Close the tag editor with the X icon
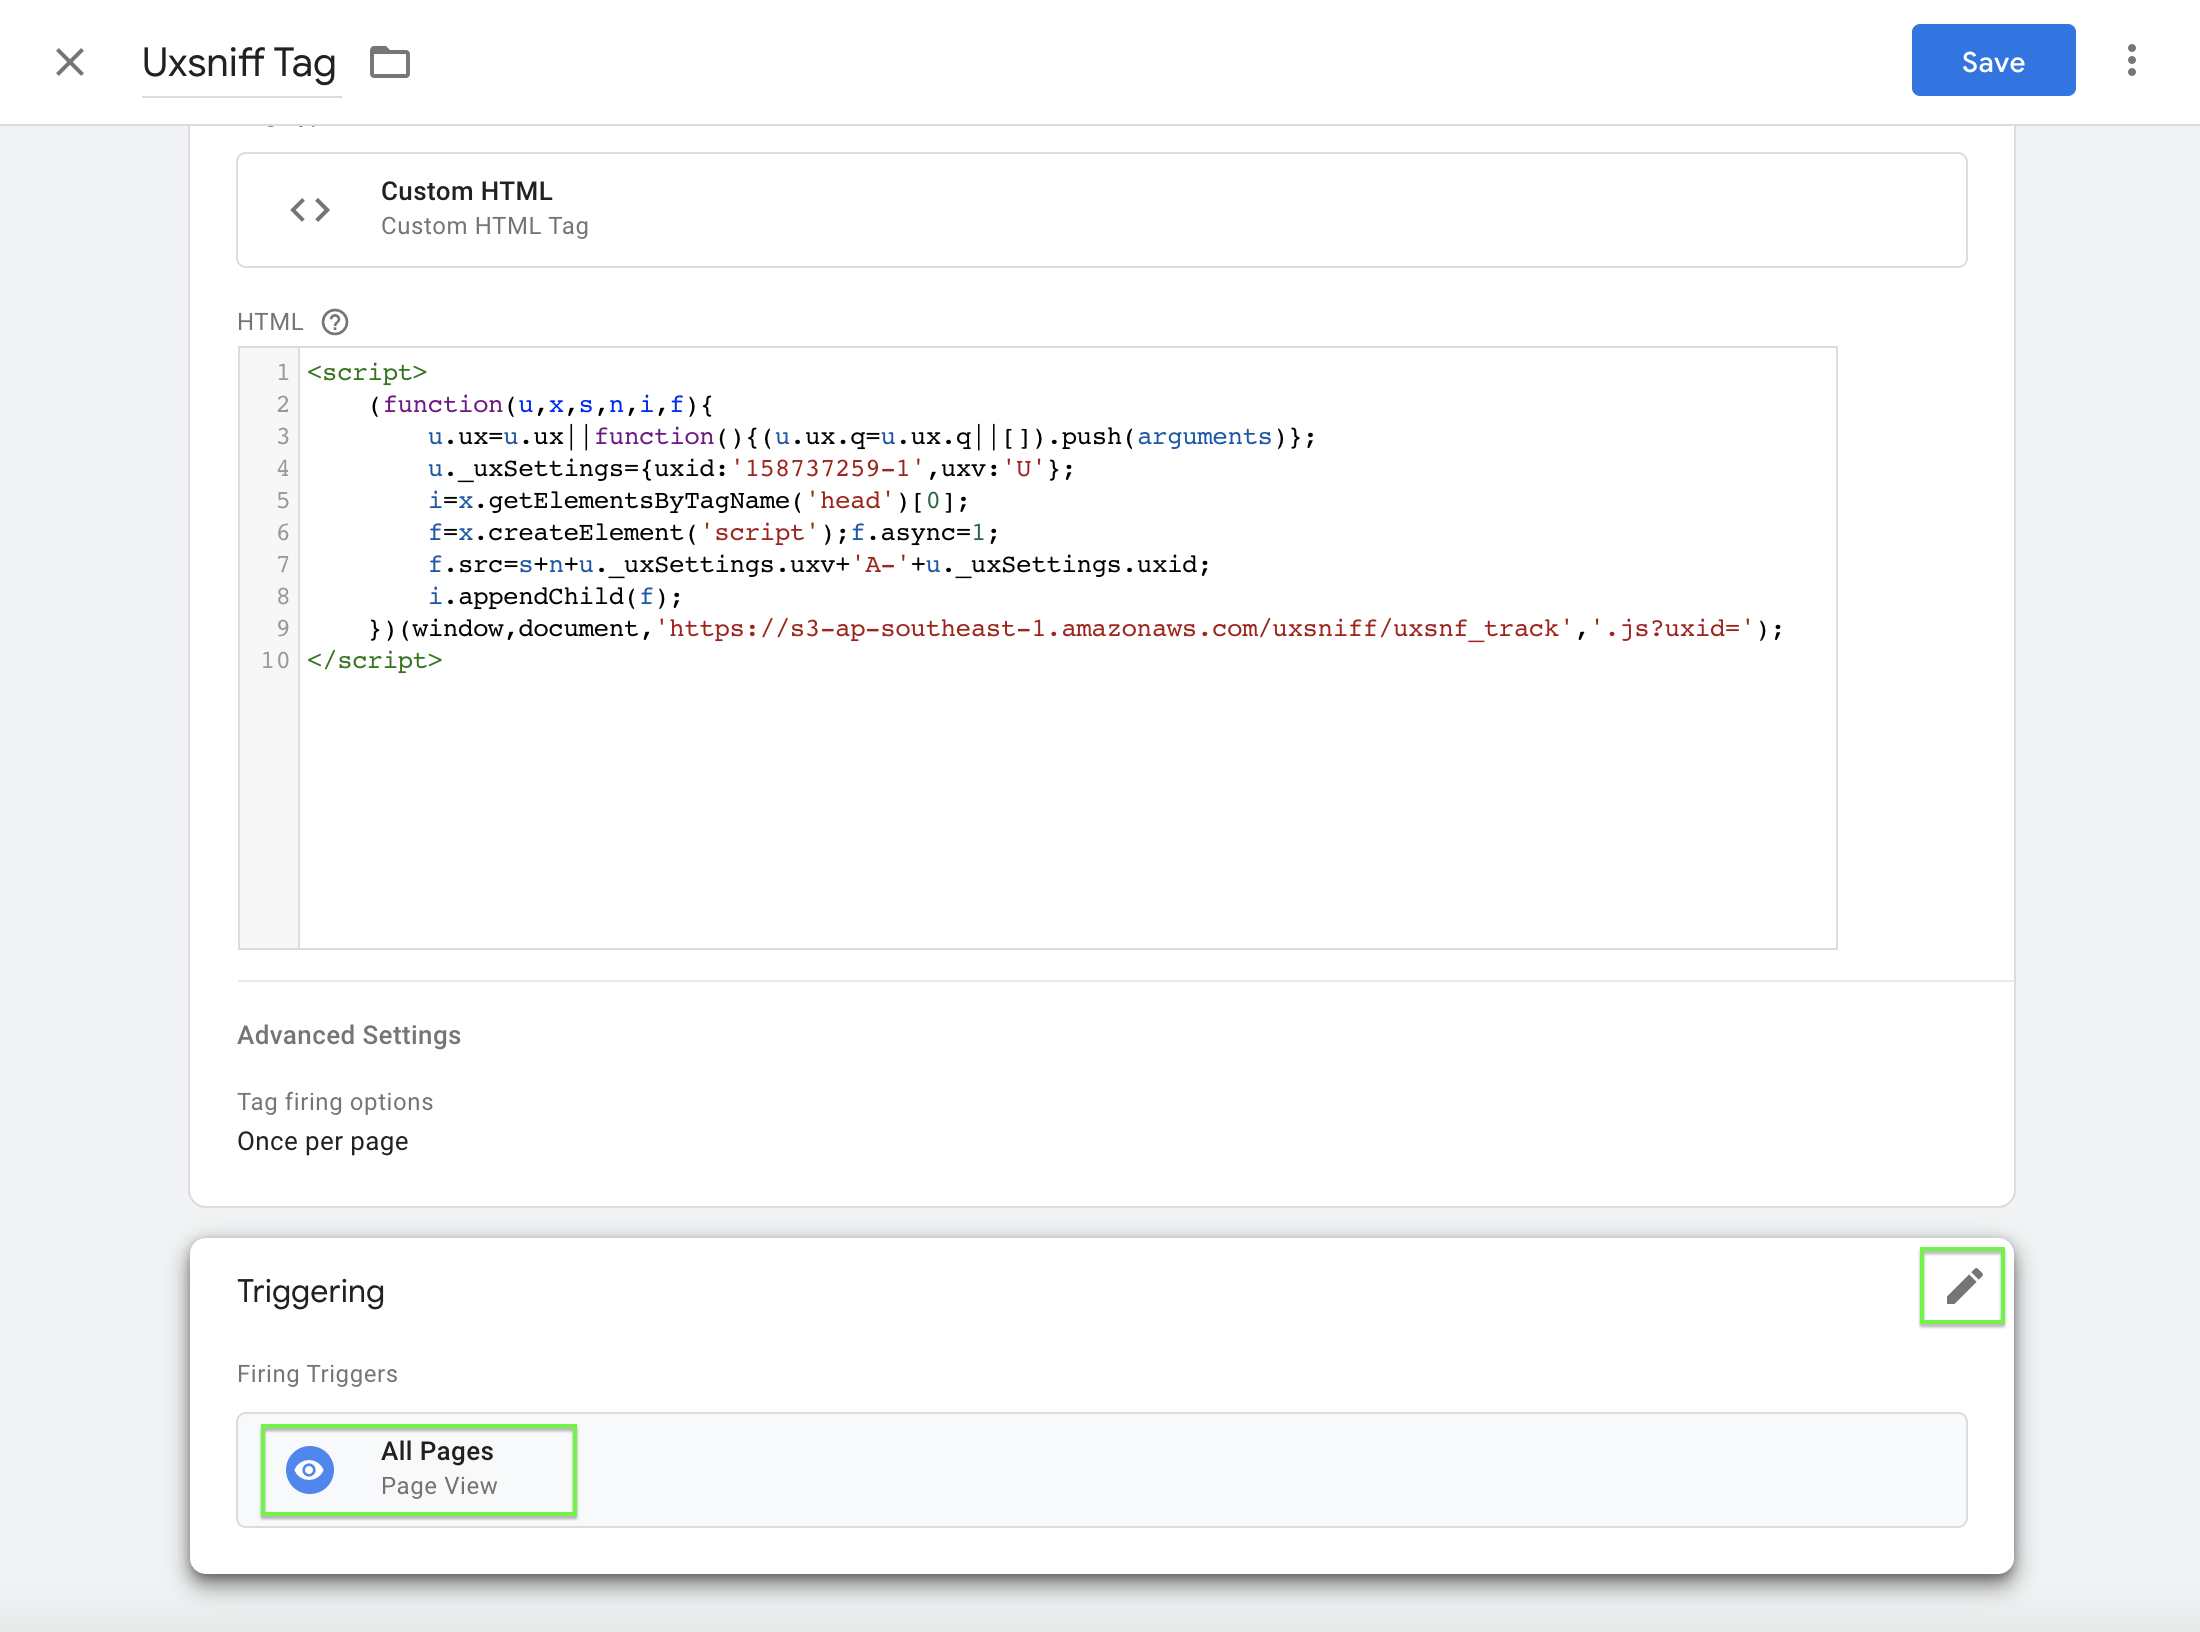The height and width of the screenshot is (1632, 2200). (70, 62)
